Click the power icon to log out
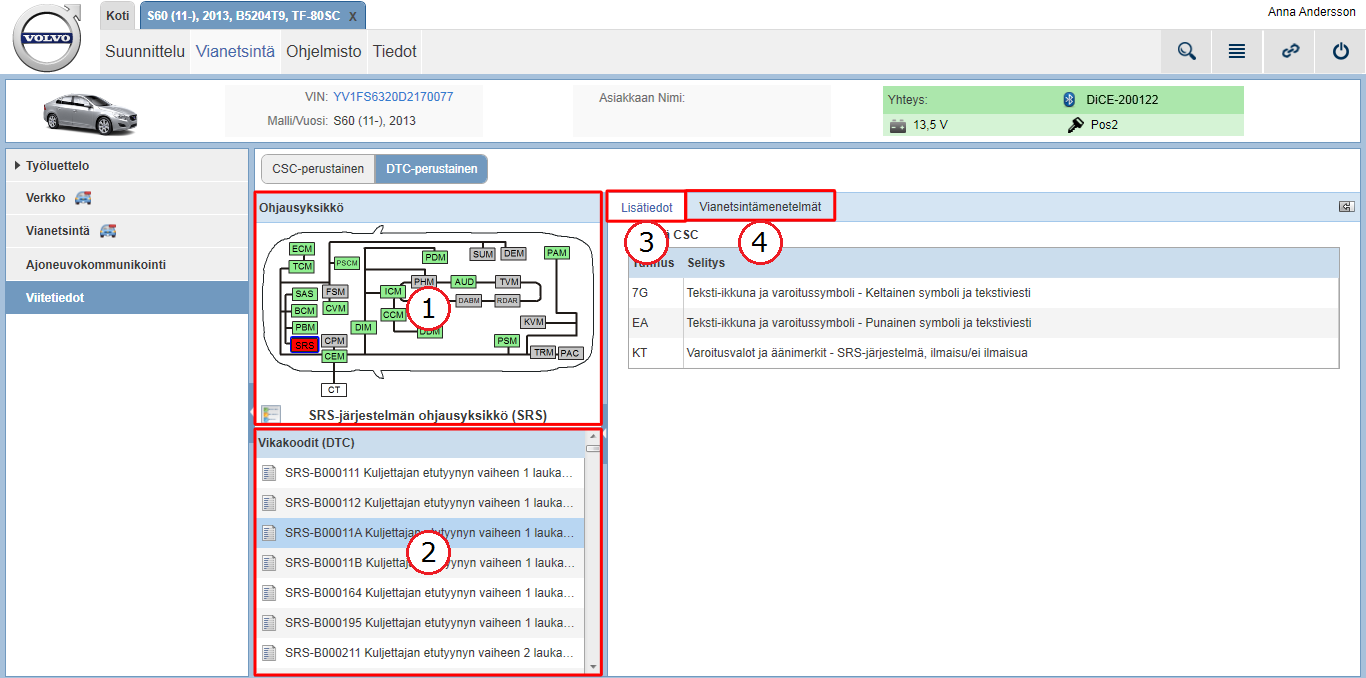This screenshot has width=1366, height=678. coord(1341,52)
